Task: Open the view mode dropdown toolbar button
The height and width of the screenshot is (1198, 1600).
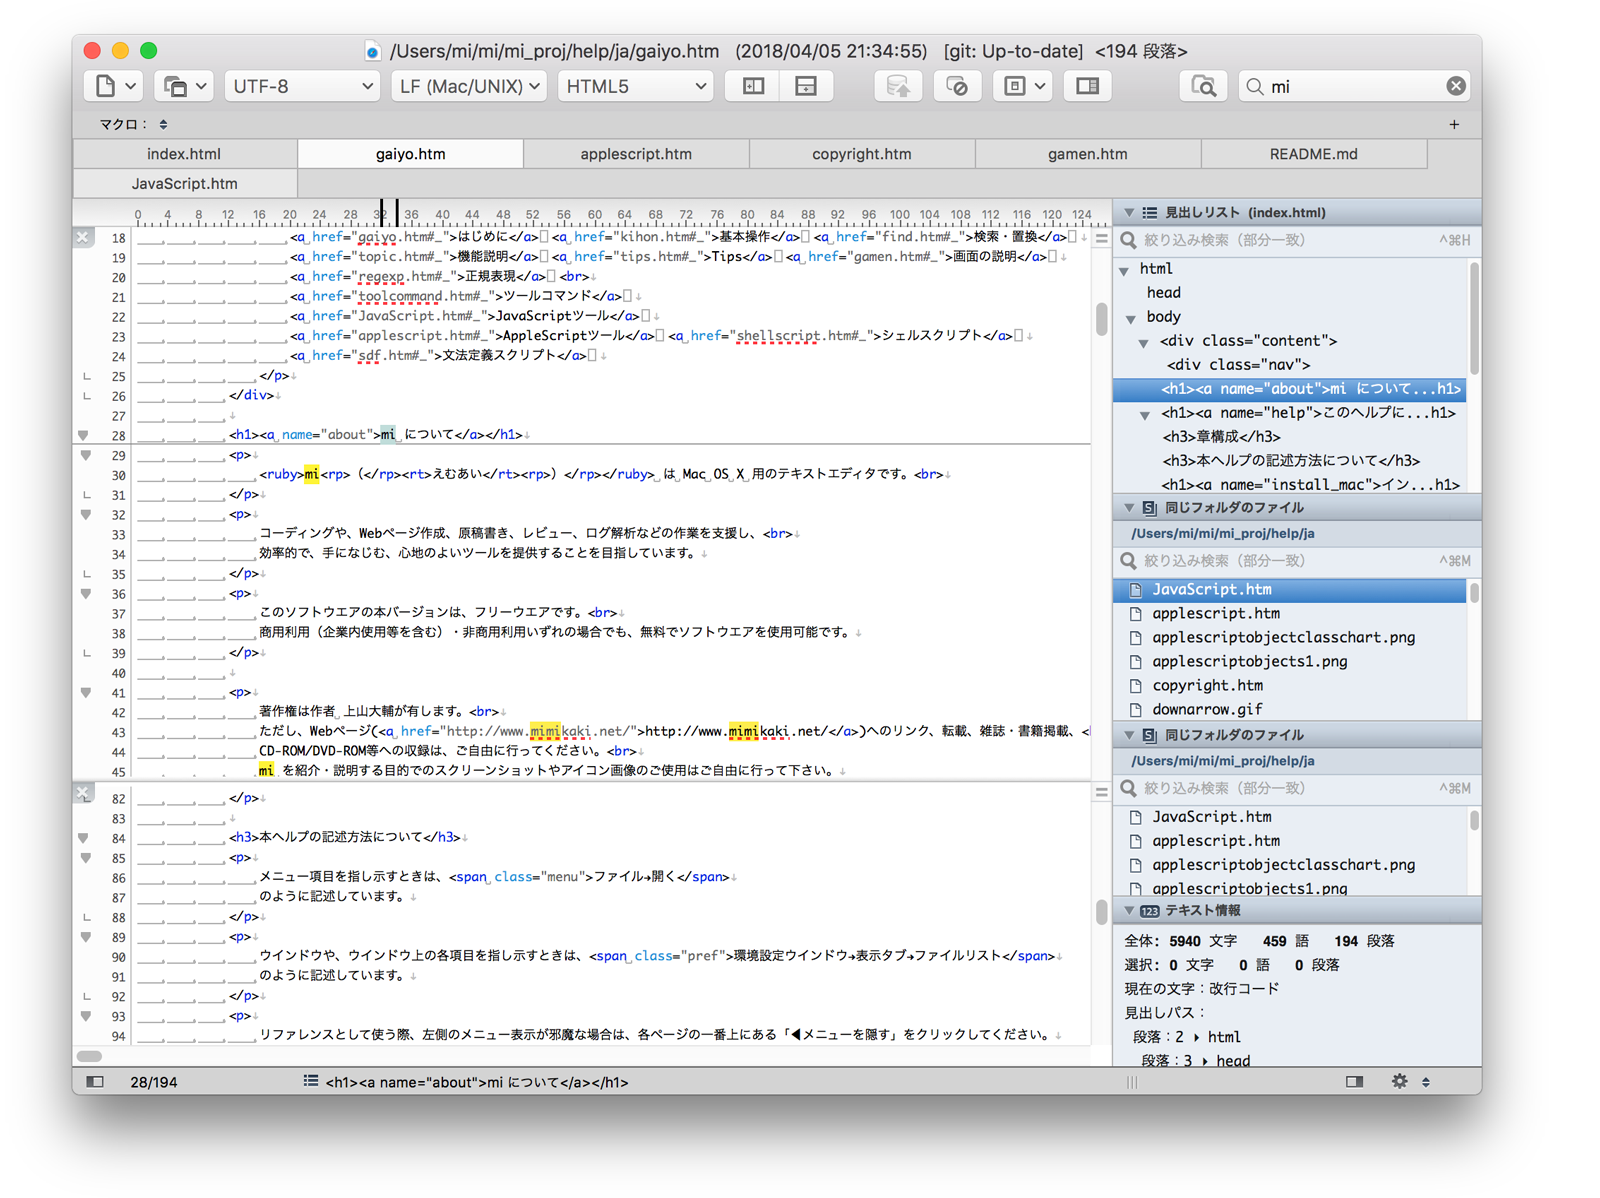Action: 1024,86
